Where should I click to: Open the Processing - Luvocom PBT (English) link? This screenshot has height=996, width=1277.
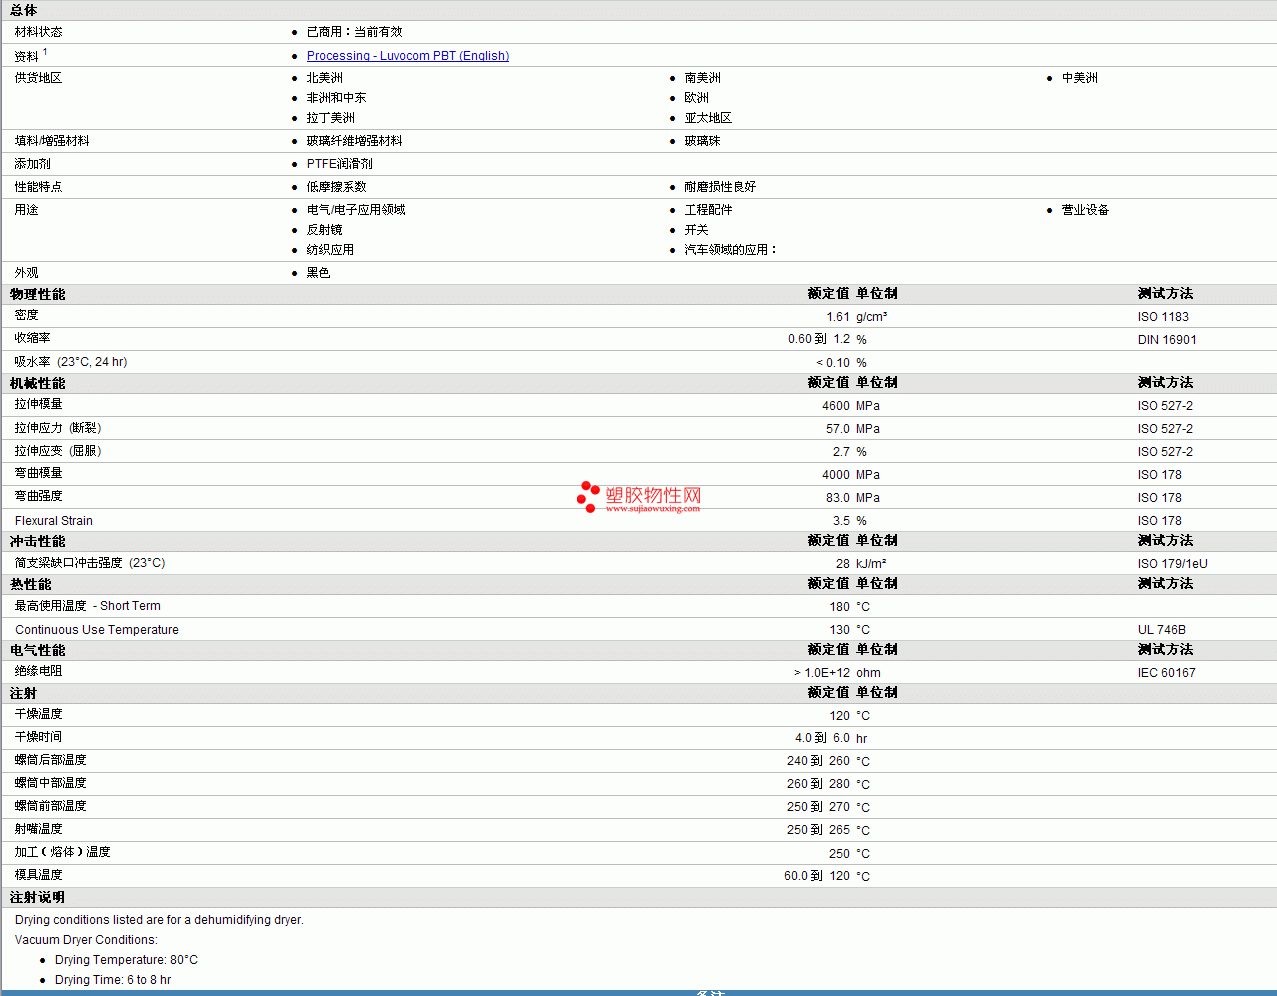[407, 56]
